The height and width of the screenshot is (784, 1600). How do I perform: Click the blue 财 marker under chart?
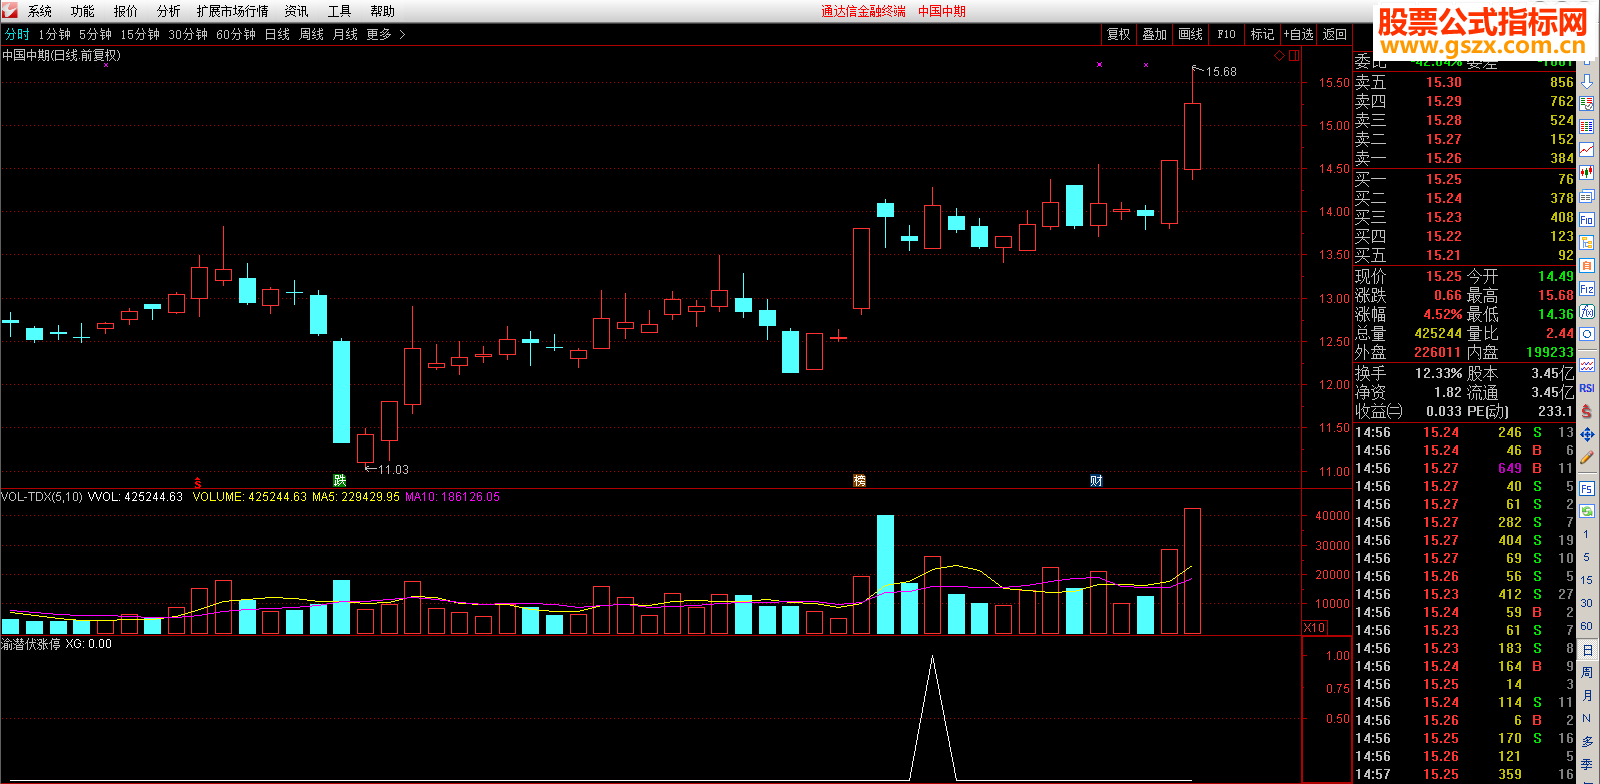point(1096,481)
